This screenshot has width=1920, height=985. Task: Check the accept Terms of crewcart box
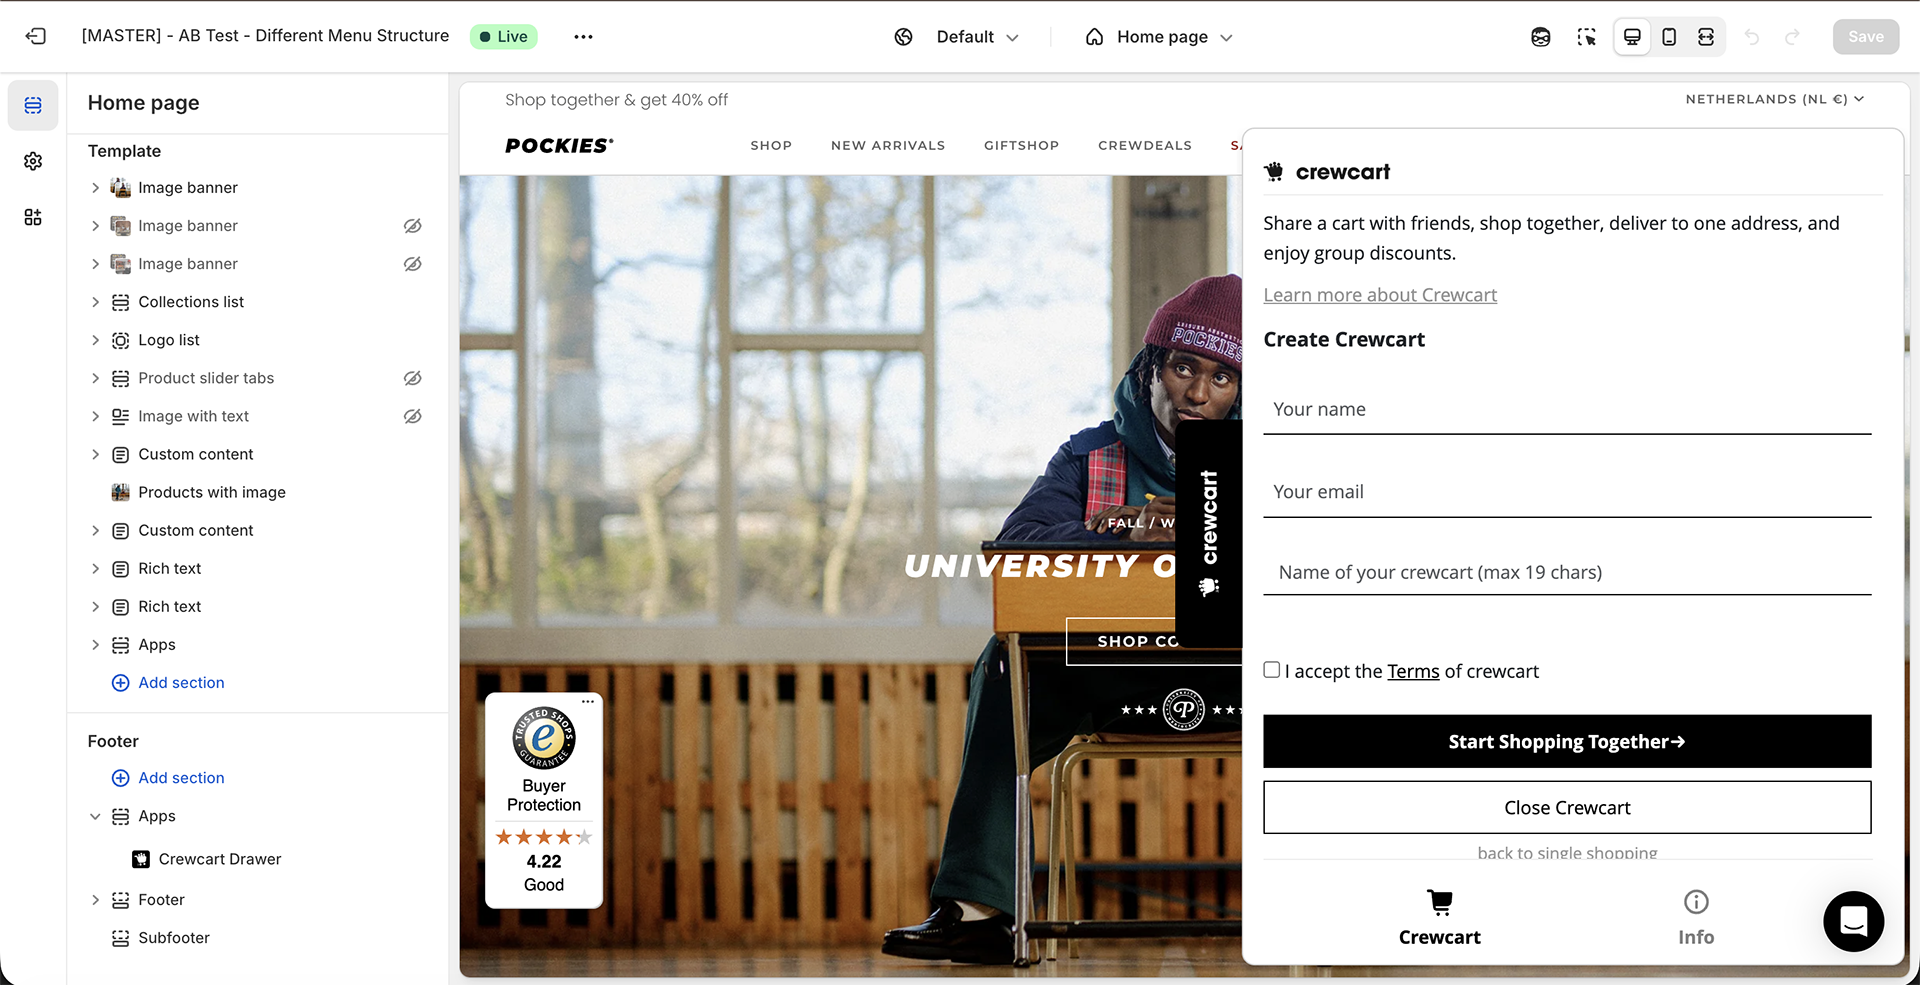[1271, 670]
